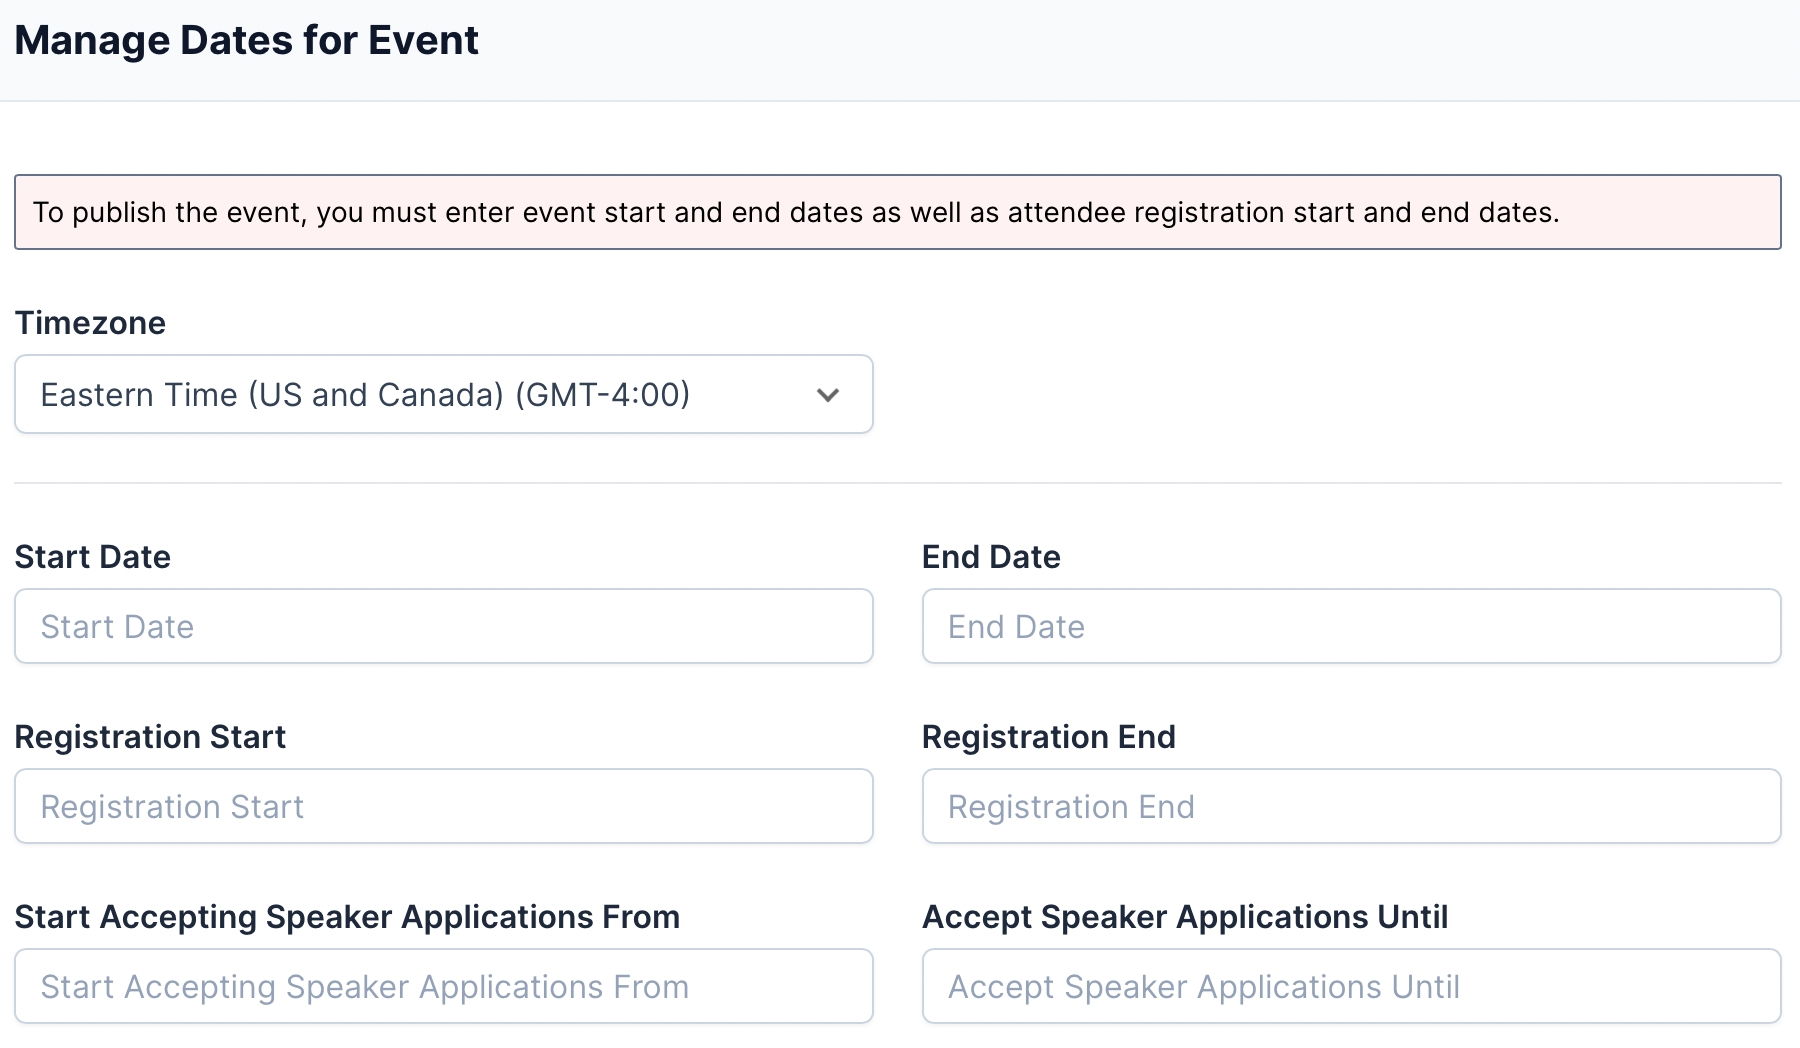Click the End Date input field

tap(1350, 626)
